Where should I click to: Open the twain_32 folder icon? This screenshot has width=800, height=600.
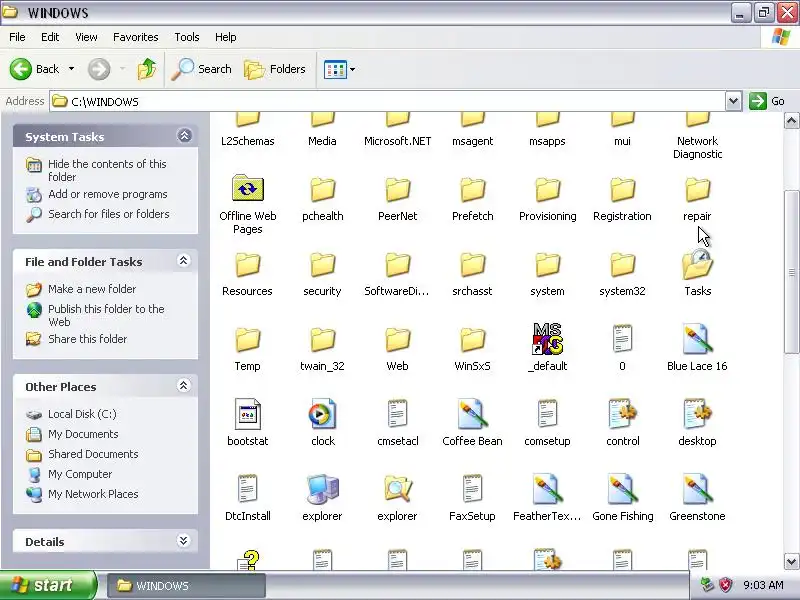pos(322,339)
